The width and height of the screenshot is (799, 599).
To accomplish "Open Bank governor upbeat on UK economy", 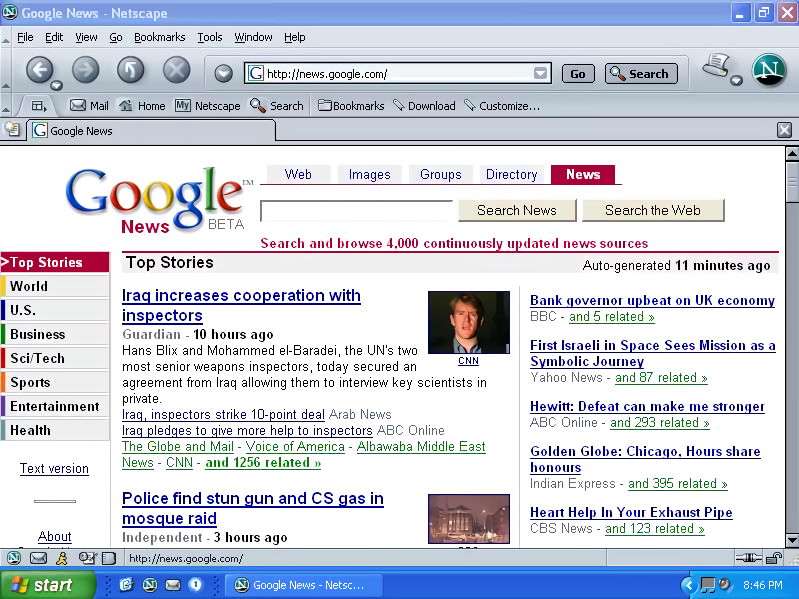I will point(652,301).
